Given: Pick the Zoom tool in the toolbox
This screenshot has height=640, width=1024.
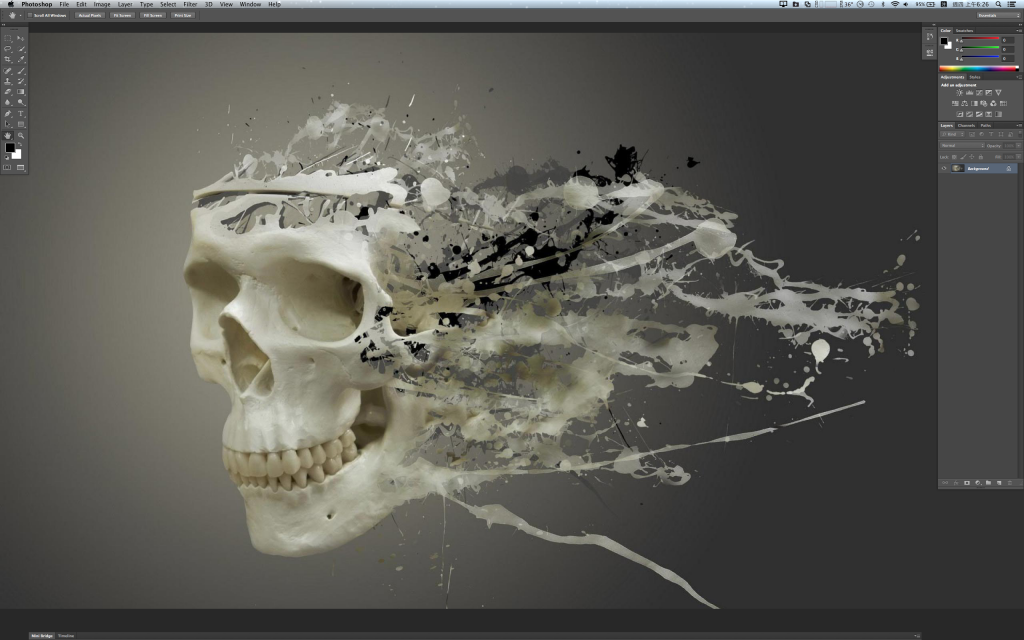Looking at the screenshot, I should tap(21, 135).
